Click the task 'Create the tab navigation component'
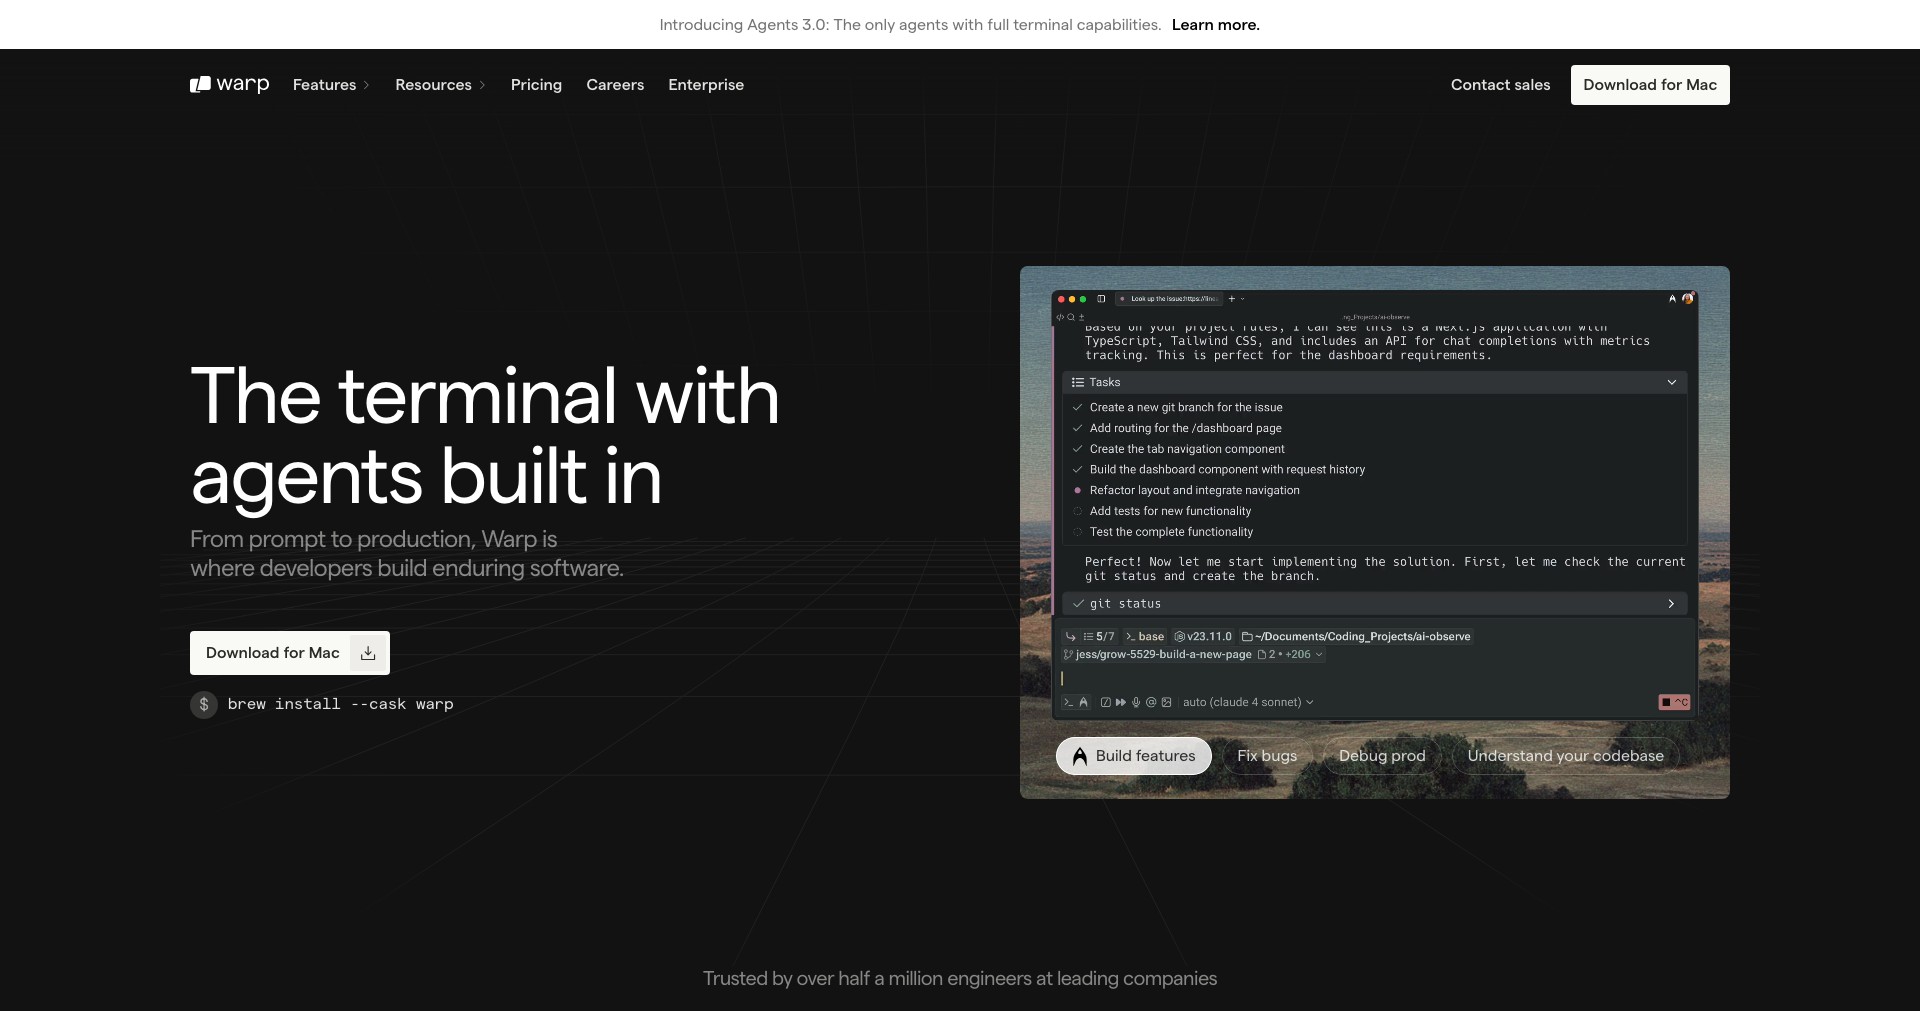 coord(1187,449)
